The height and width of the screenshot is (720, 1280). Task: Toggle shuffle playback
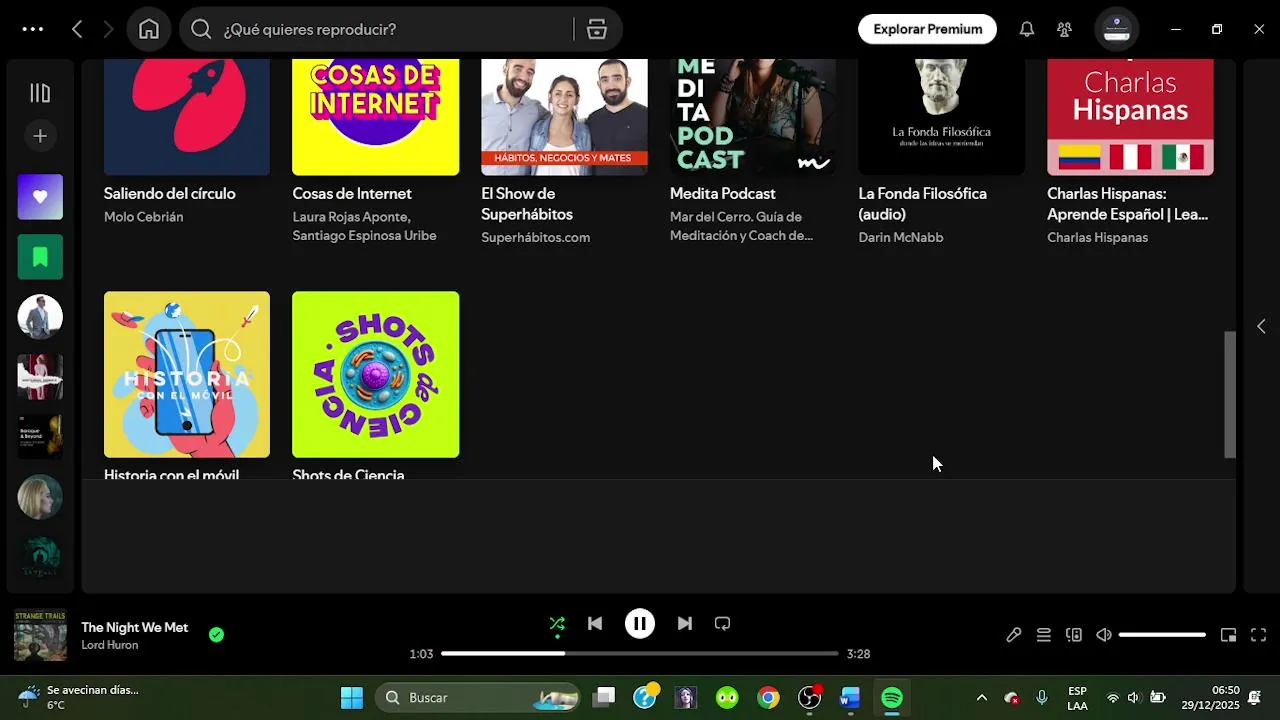pos(557,624)
